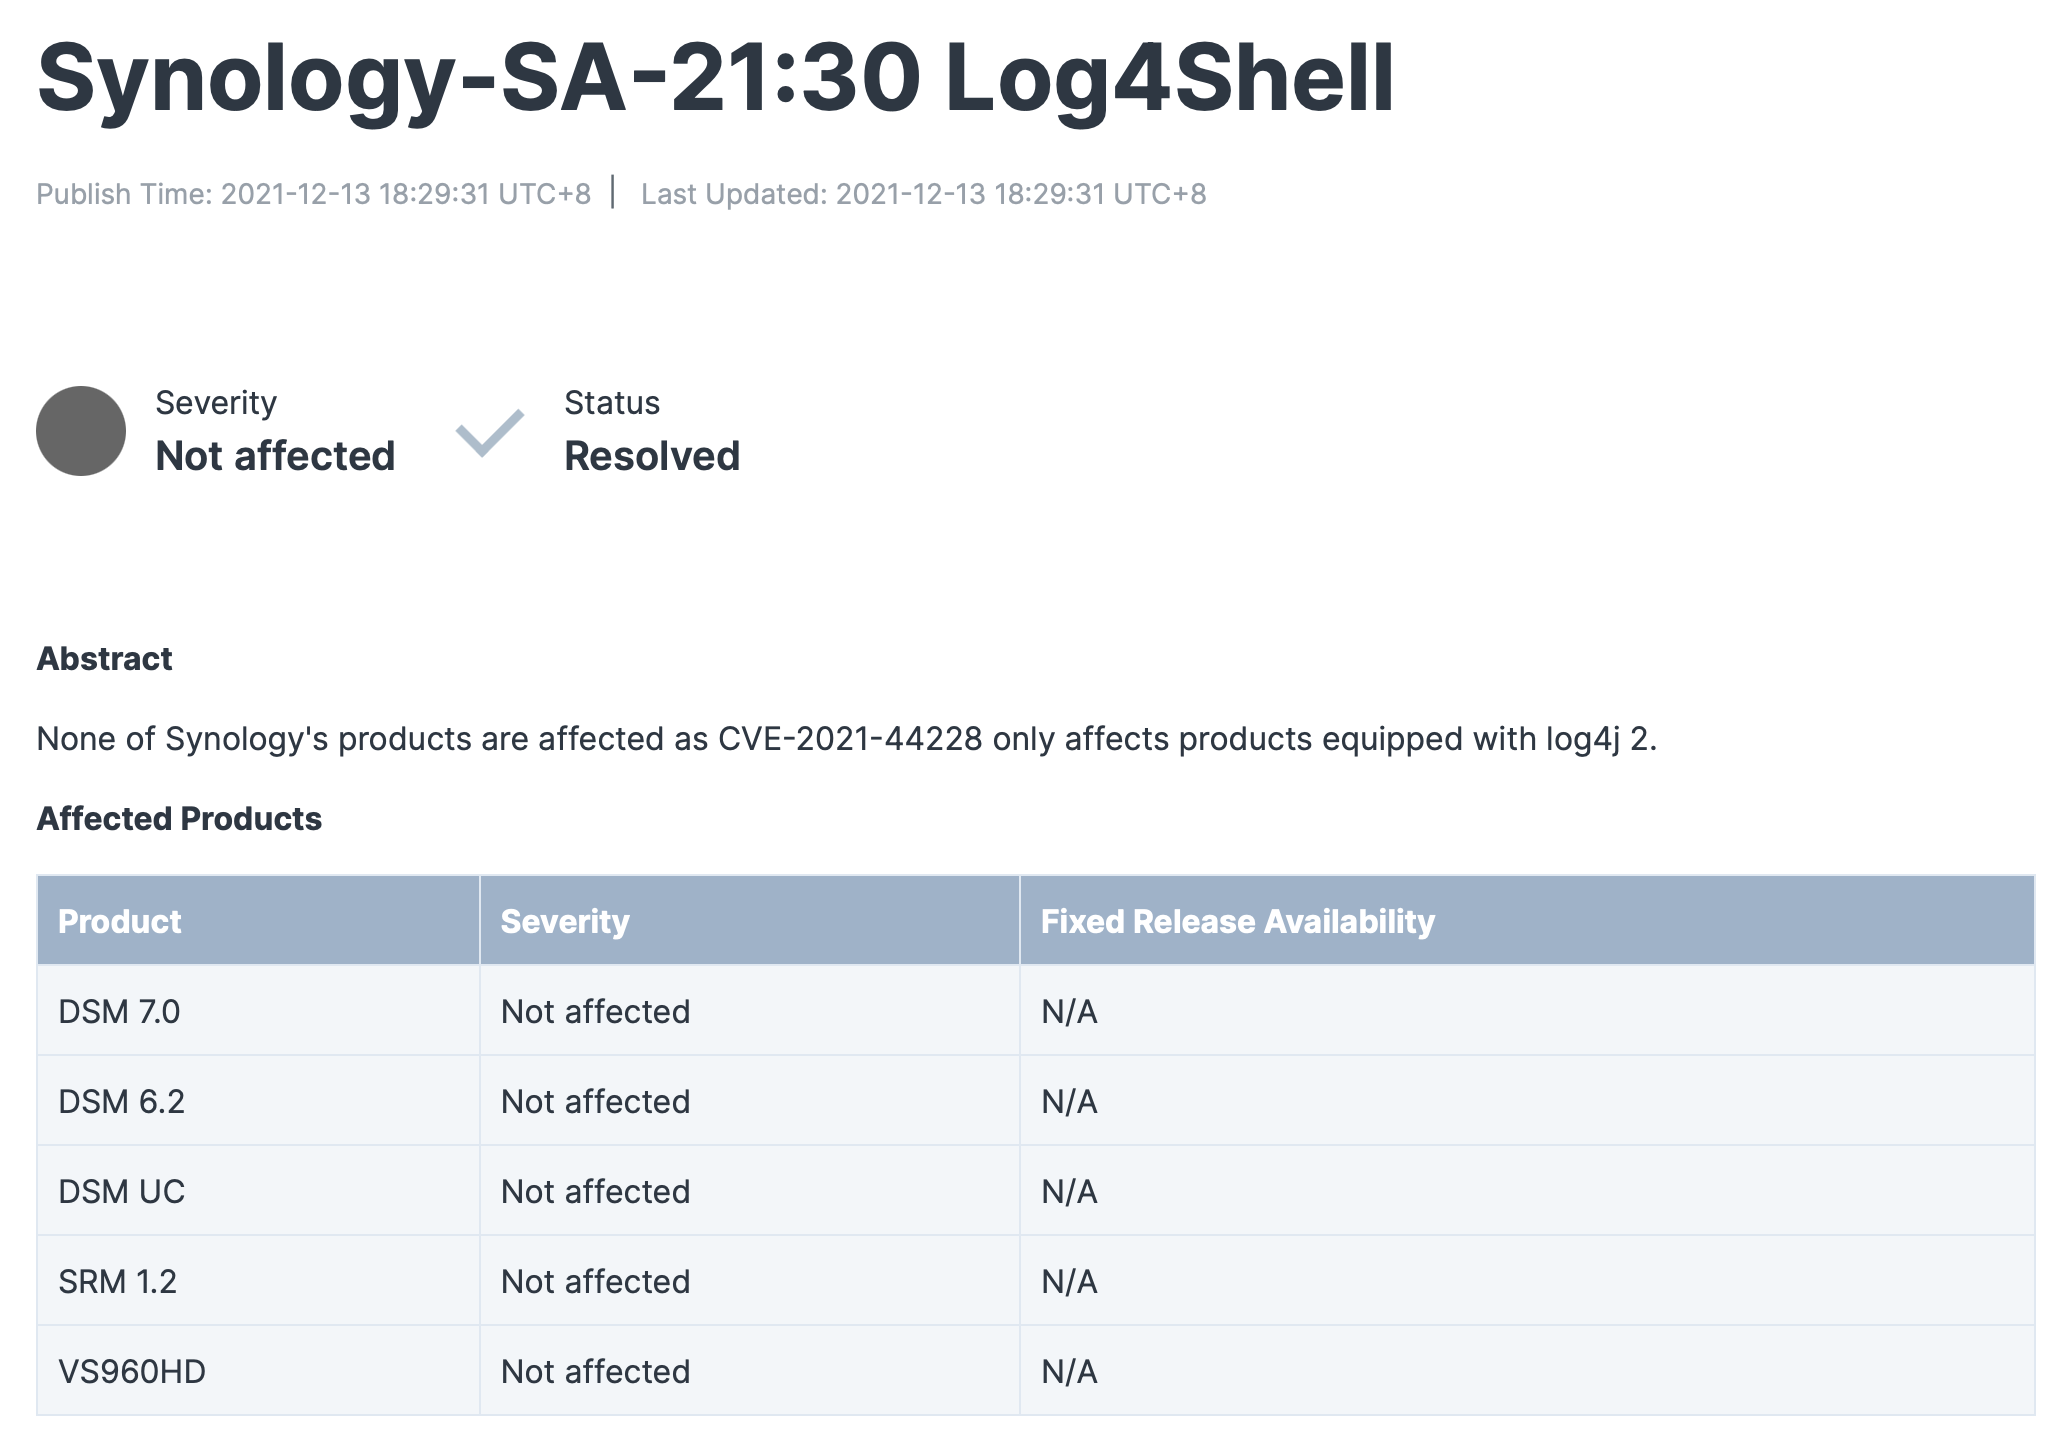Click Not affected in the VS960HD row
This screenshot has width=2068, height=1444.
point(595,1371)
